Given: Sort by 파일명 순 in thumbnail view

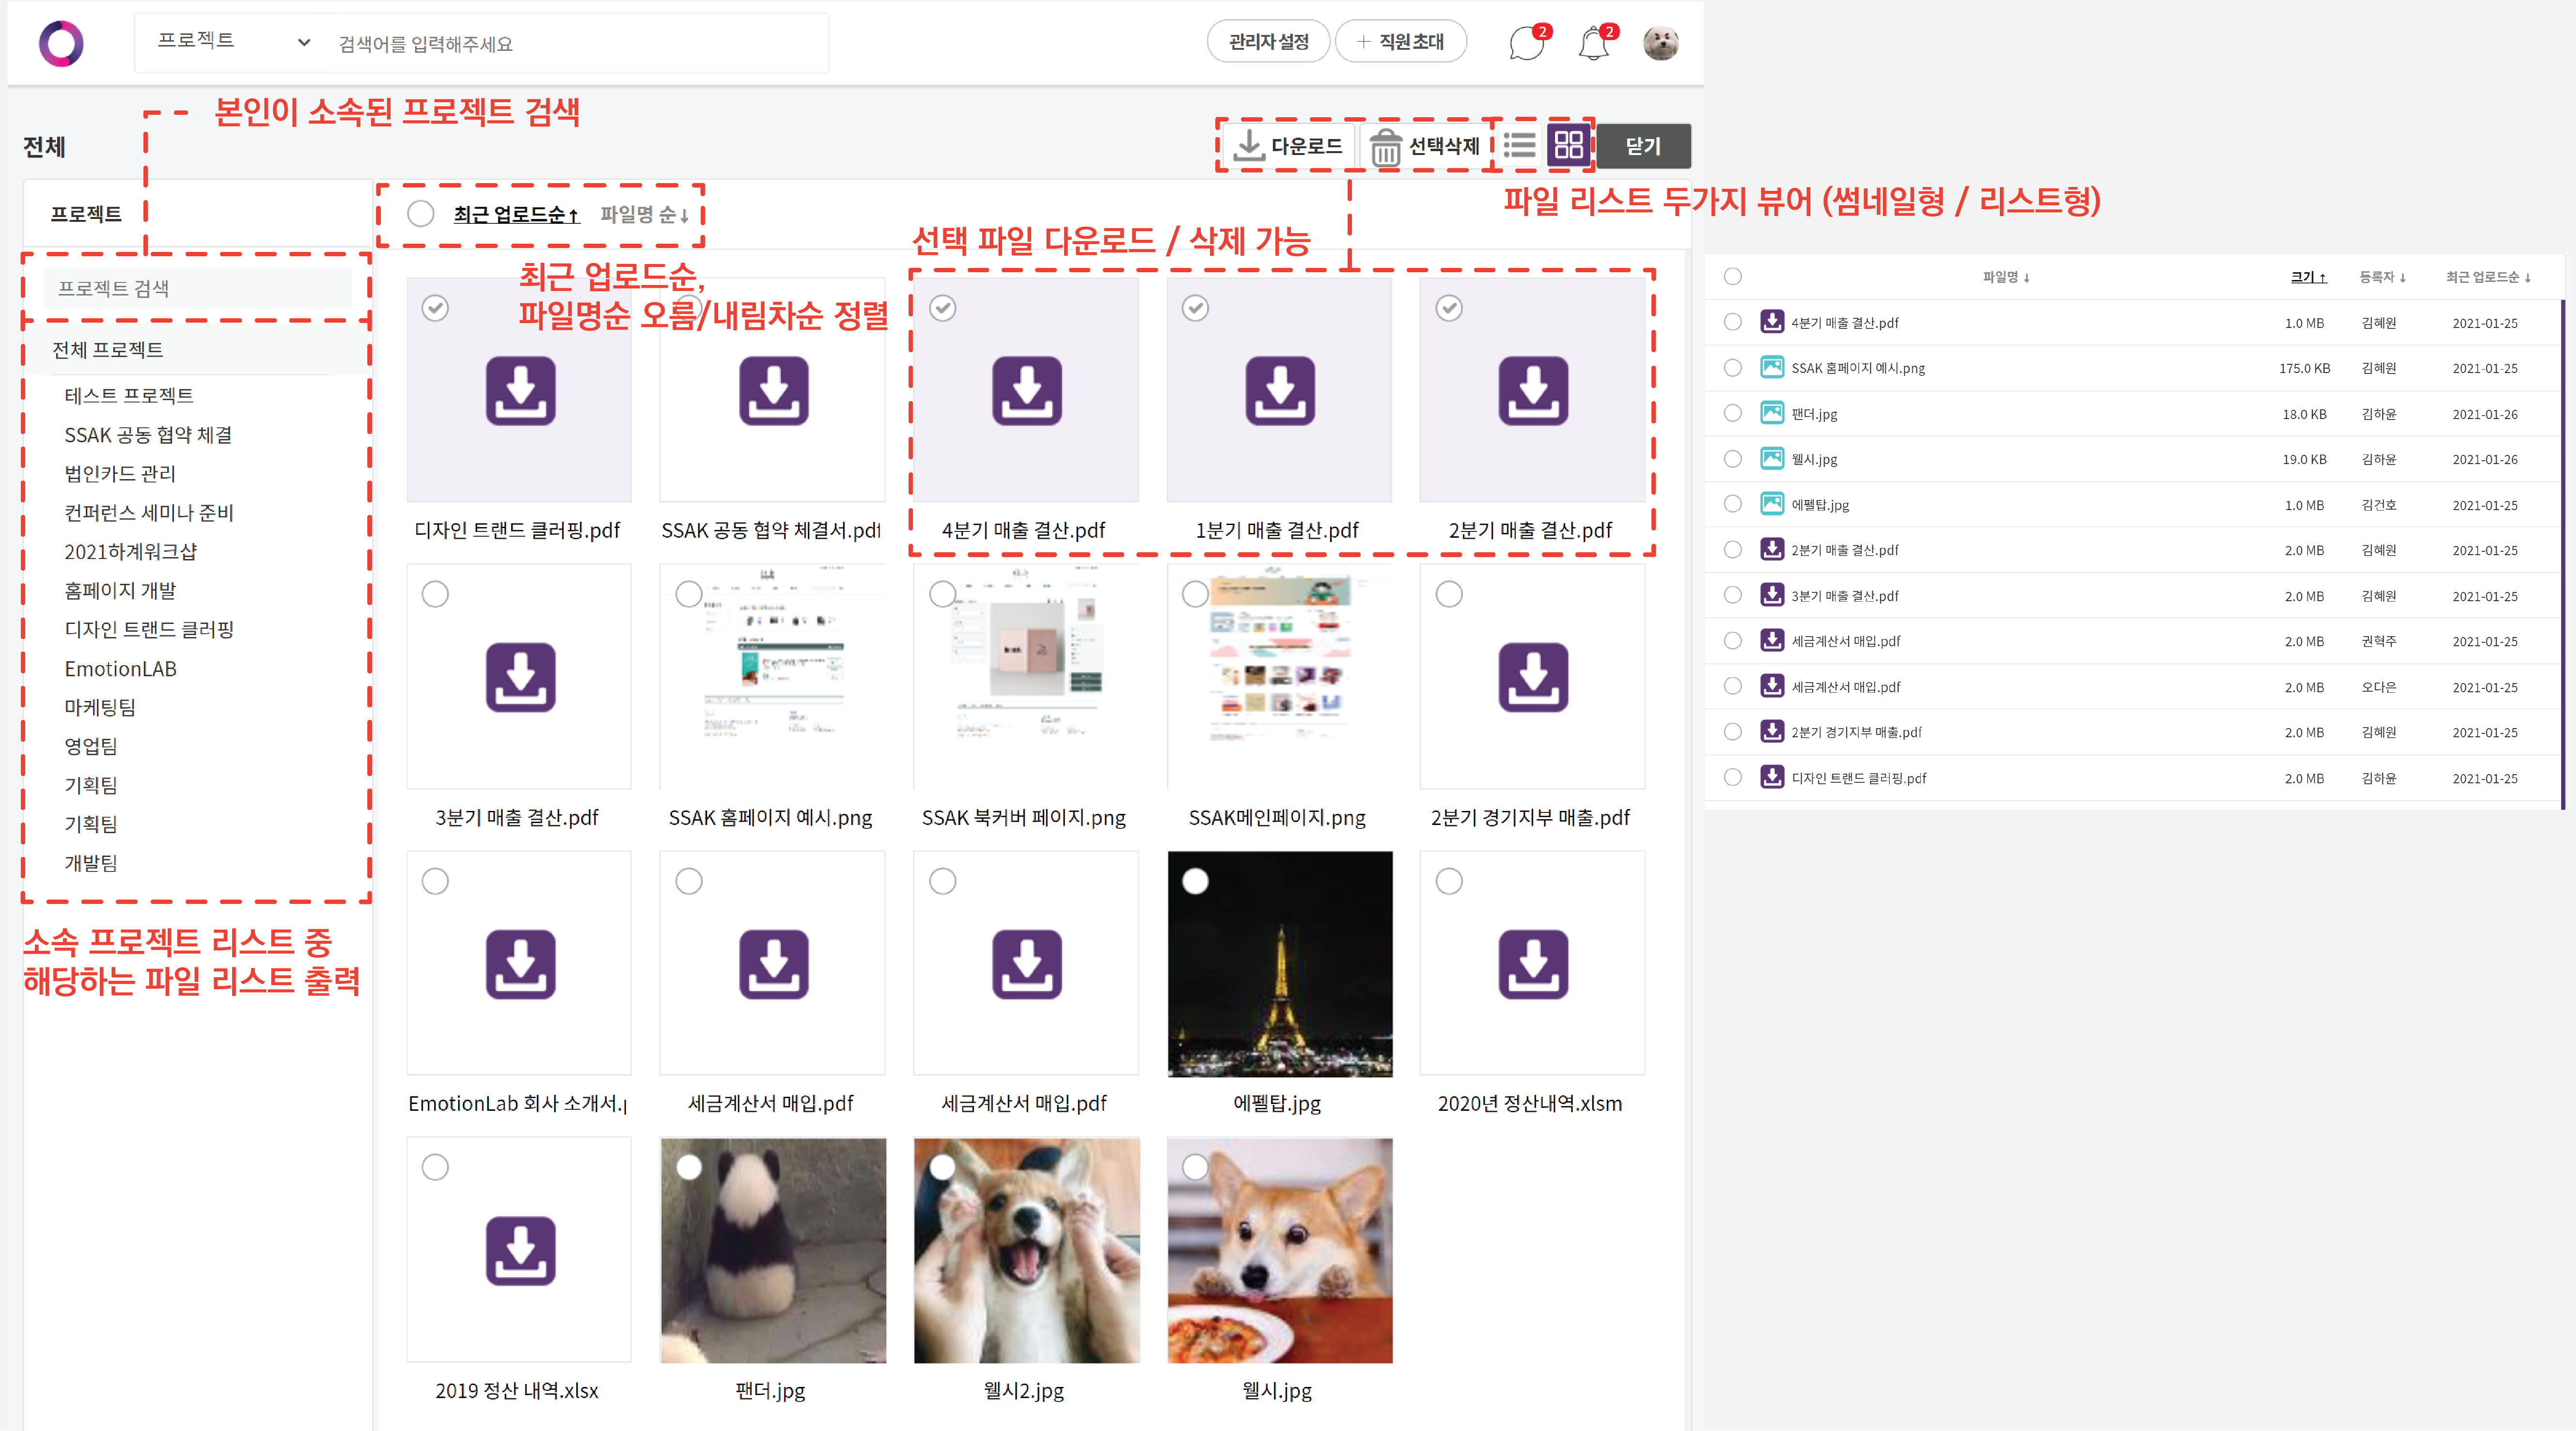Looking at the screenshot, I should click(644, 214).
